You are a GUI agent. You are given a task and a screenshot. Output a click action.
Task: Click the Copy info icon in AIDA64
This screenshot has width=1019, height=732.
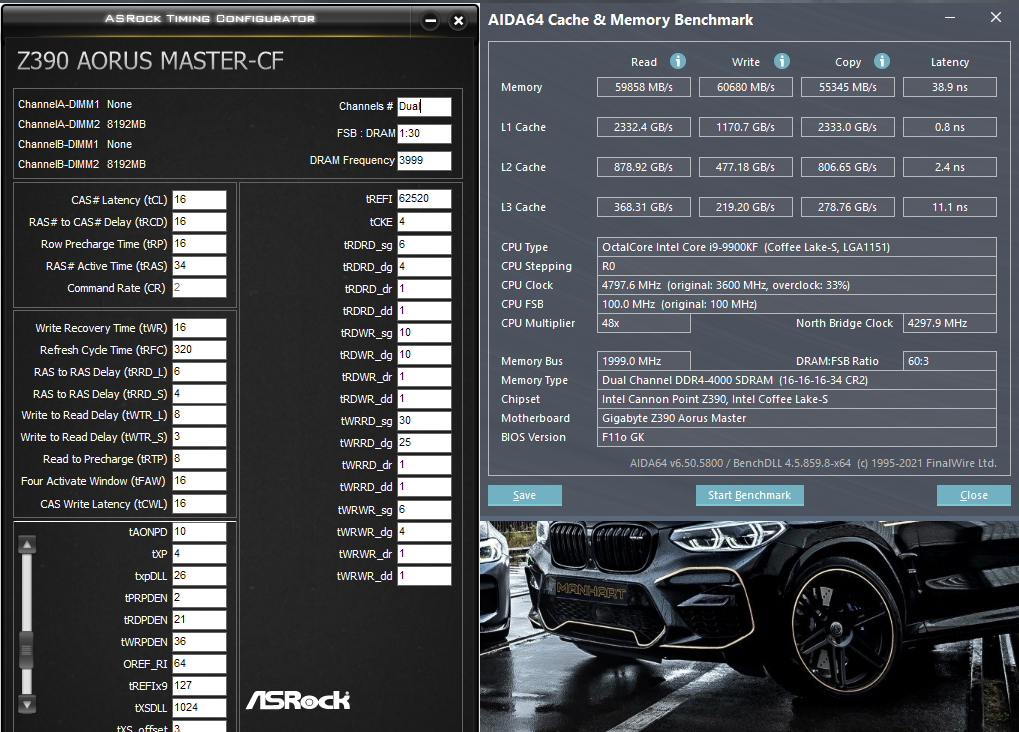pyautogui.click(x=882, y=61)
